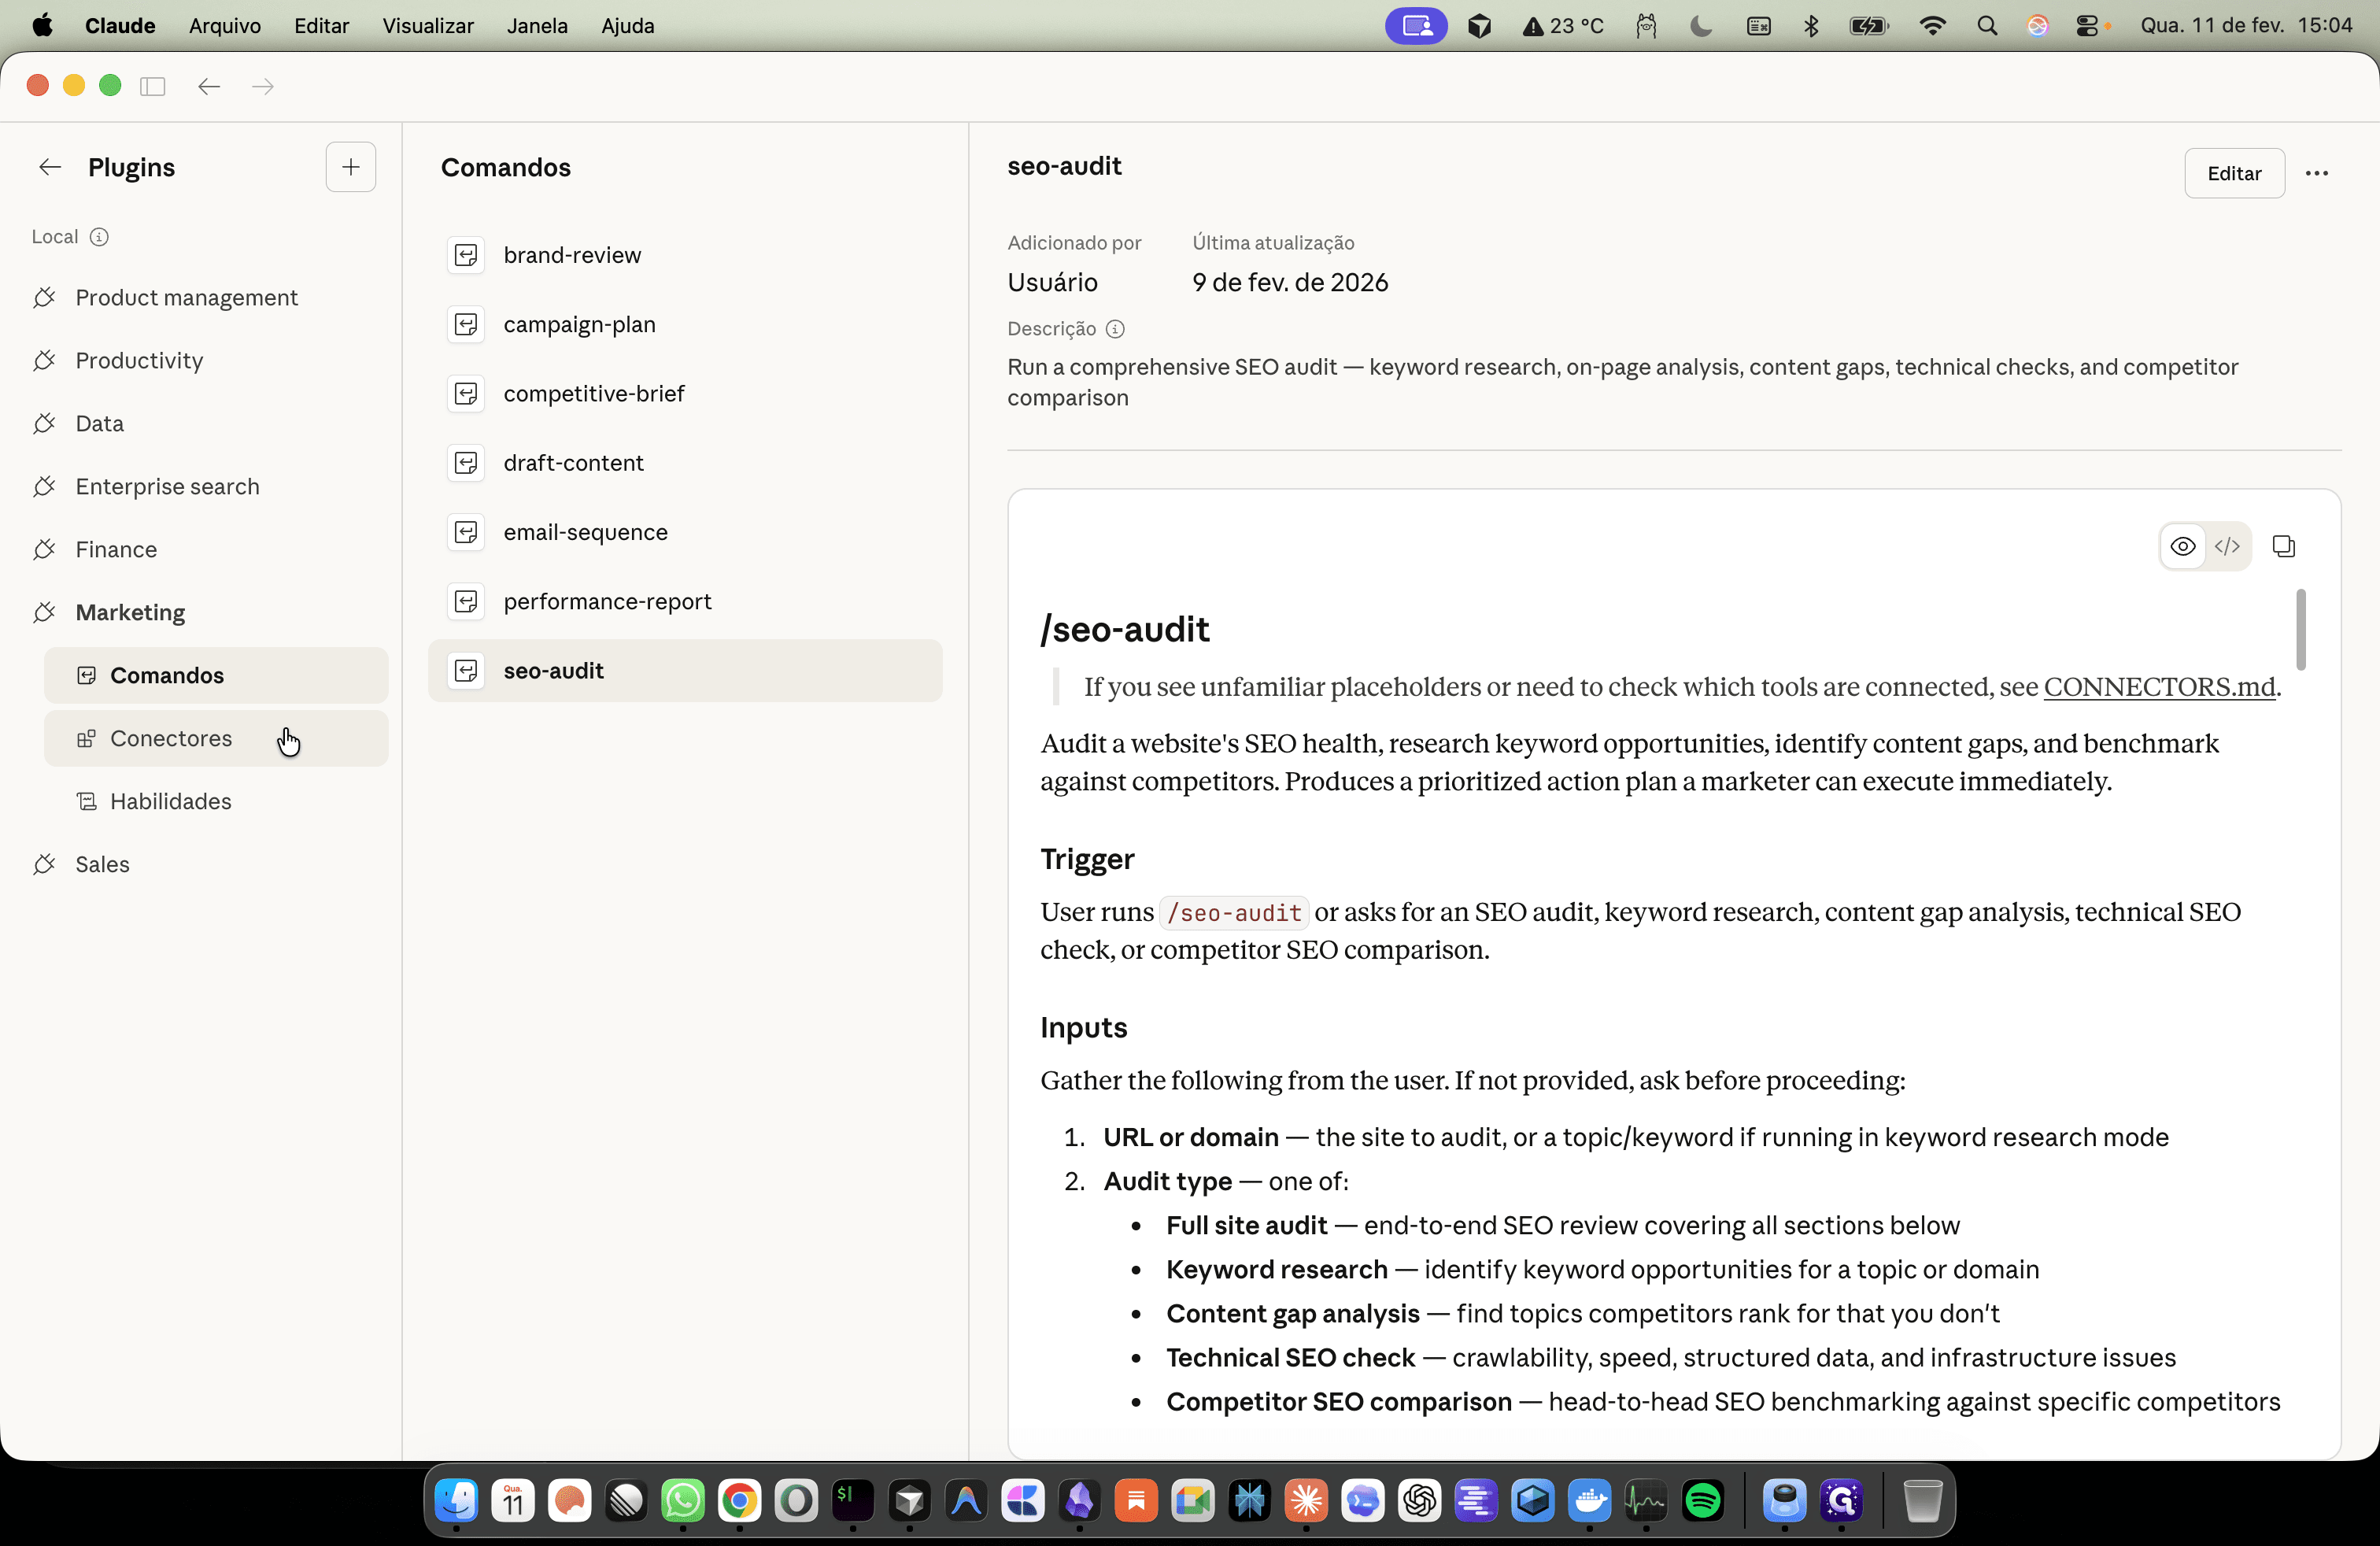Screen dimensions: 2380x1546
Task: Select the brand-review command
Action: click(x=685, y=255)
